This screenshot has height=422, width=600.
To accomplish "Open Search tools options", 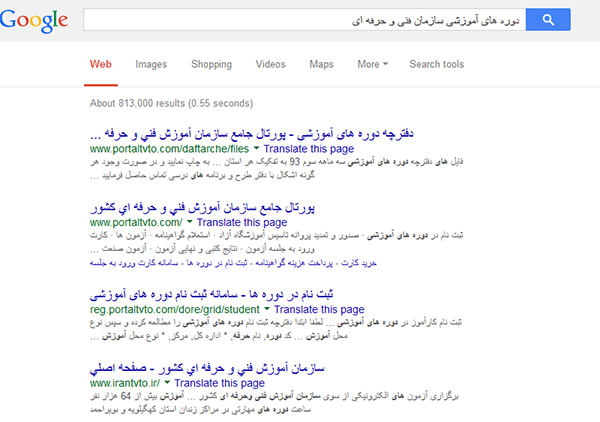I will coord(436,64).
